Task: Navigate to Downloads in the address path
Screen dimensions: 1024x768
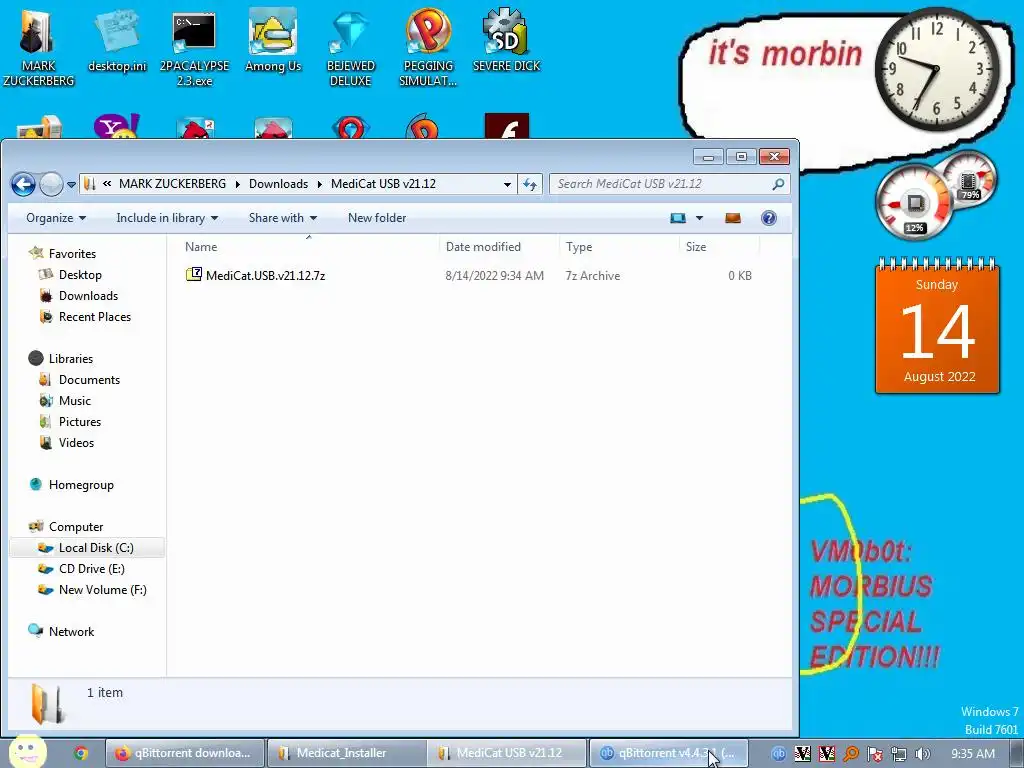Action: (x=278, y=184)
